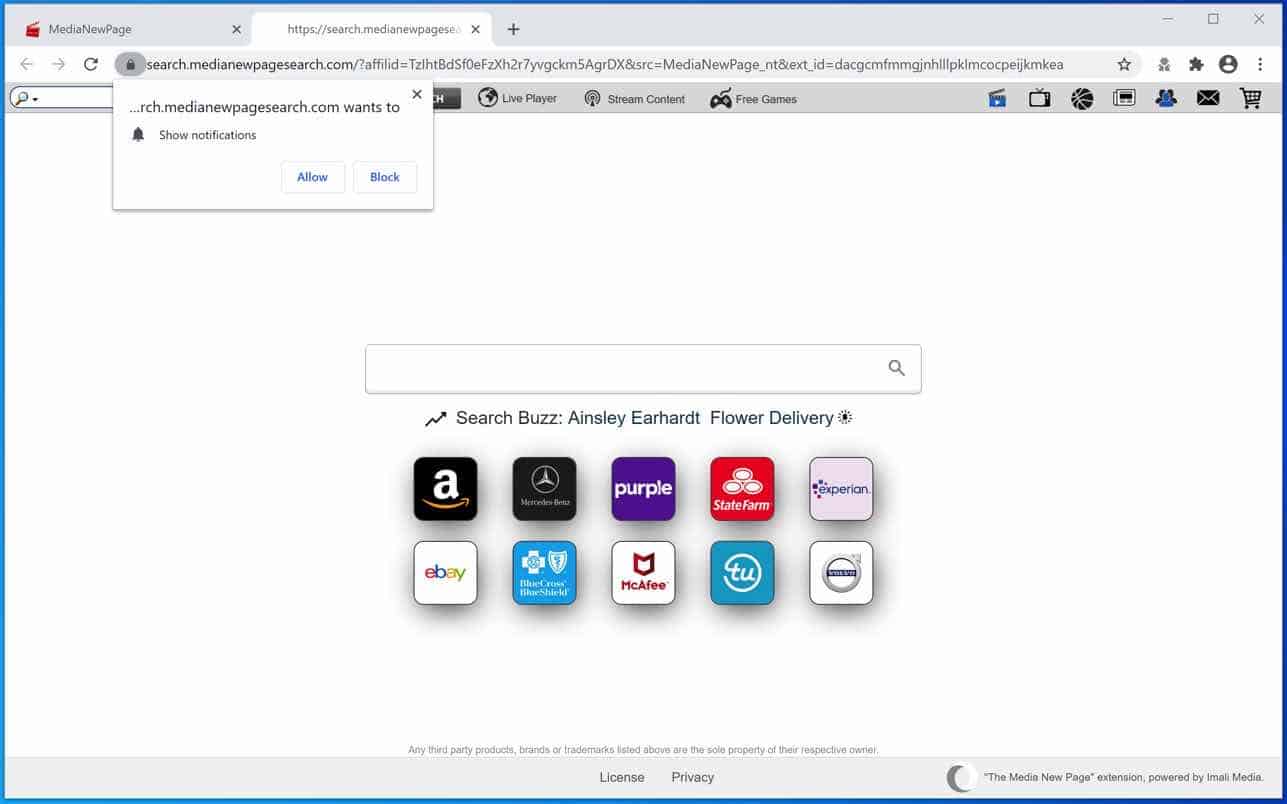Click the padlock site info icon
Screen dimensions: 1287x804
tap(130, 64)
